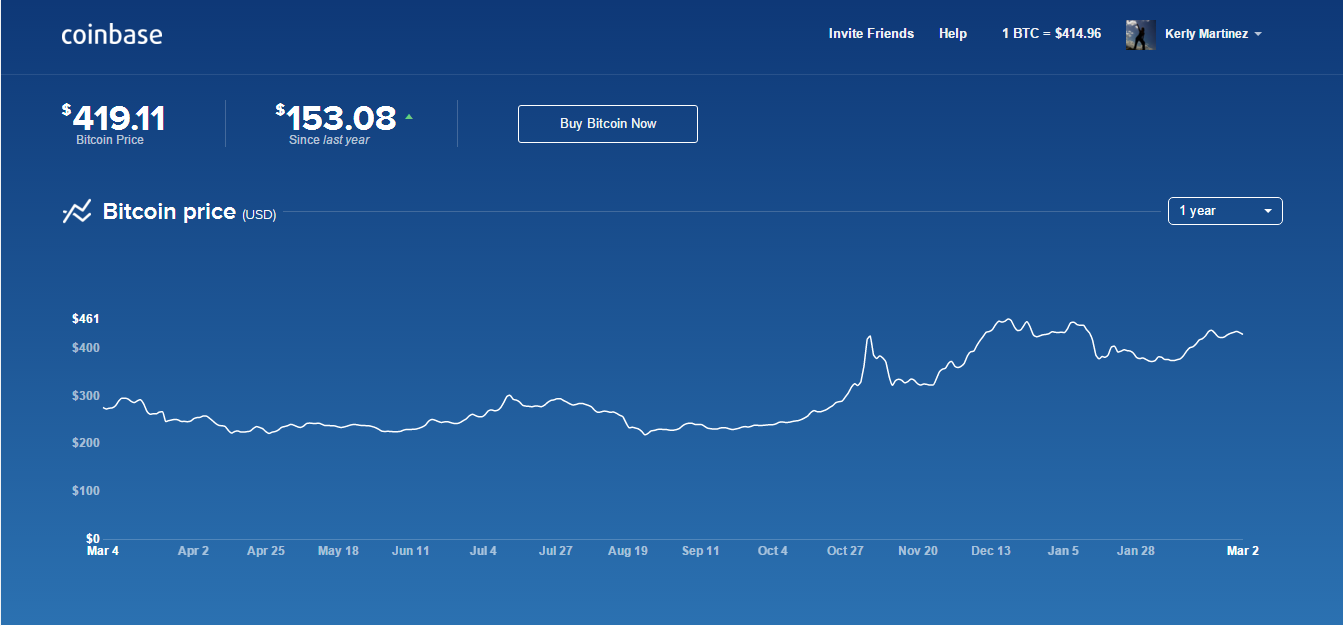Viewport: 1343px width, 626px height.
Task: Click the Jan 28 date label
Action: pos(1136,551)
